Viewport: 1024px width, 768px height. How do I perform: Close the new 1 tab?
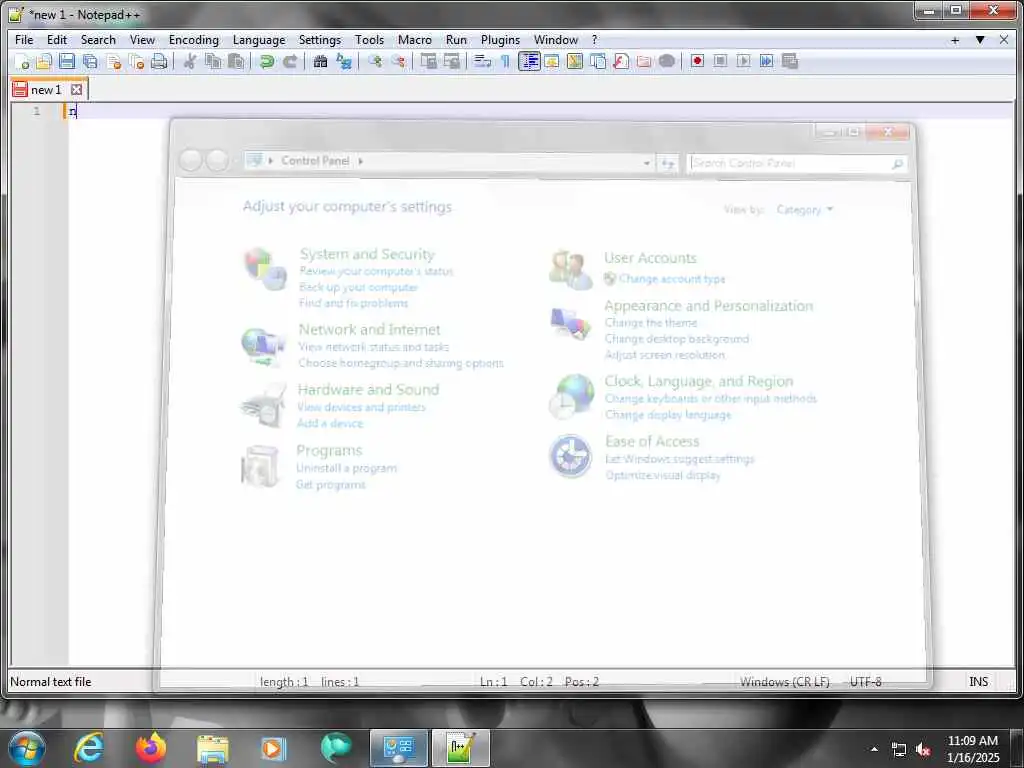[x=76, y=89]
